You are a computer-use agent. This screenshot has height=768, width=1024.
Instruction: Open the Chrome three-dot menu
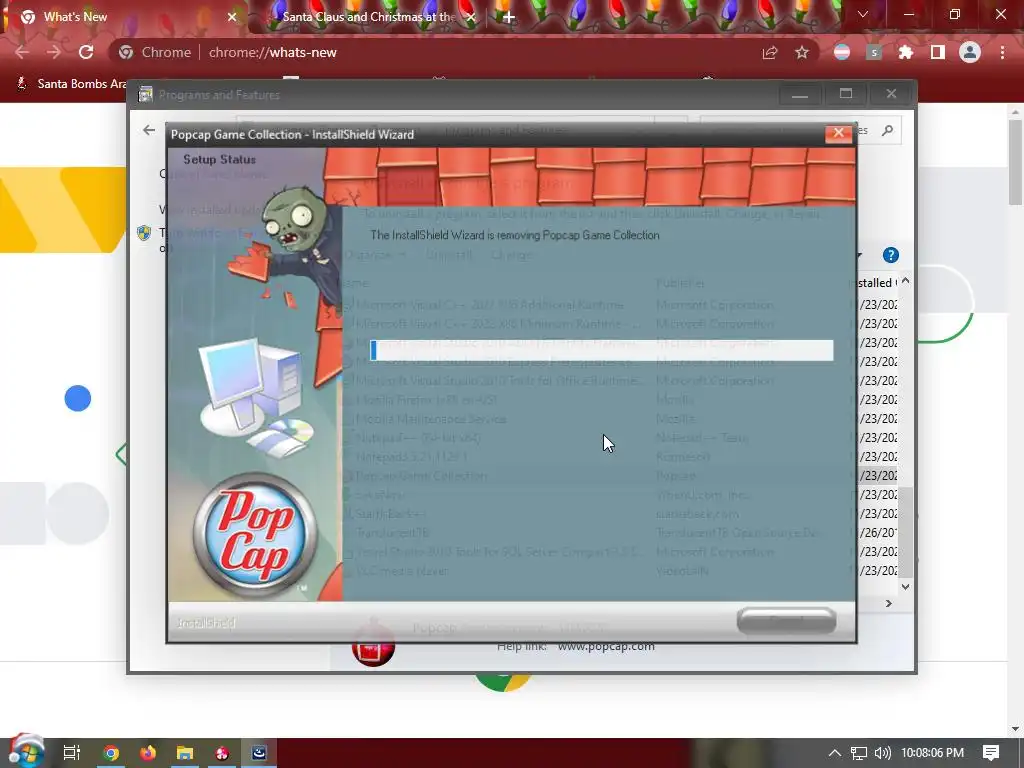click(x=1002, y=52)
